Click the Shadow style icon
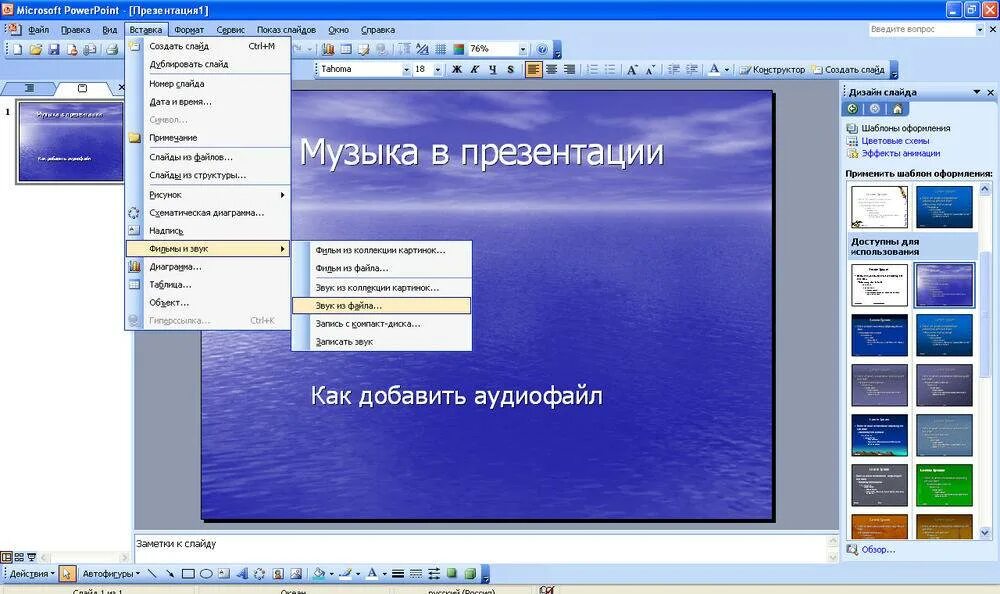1000x594 pixels. (452, 574)
